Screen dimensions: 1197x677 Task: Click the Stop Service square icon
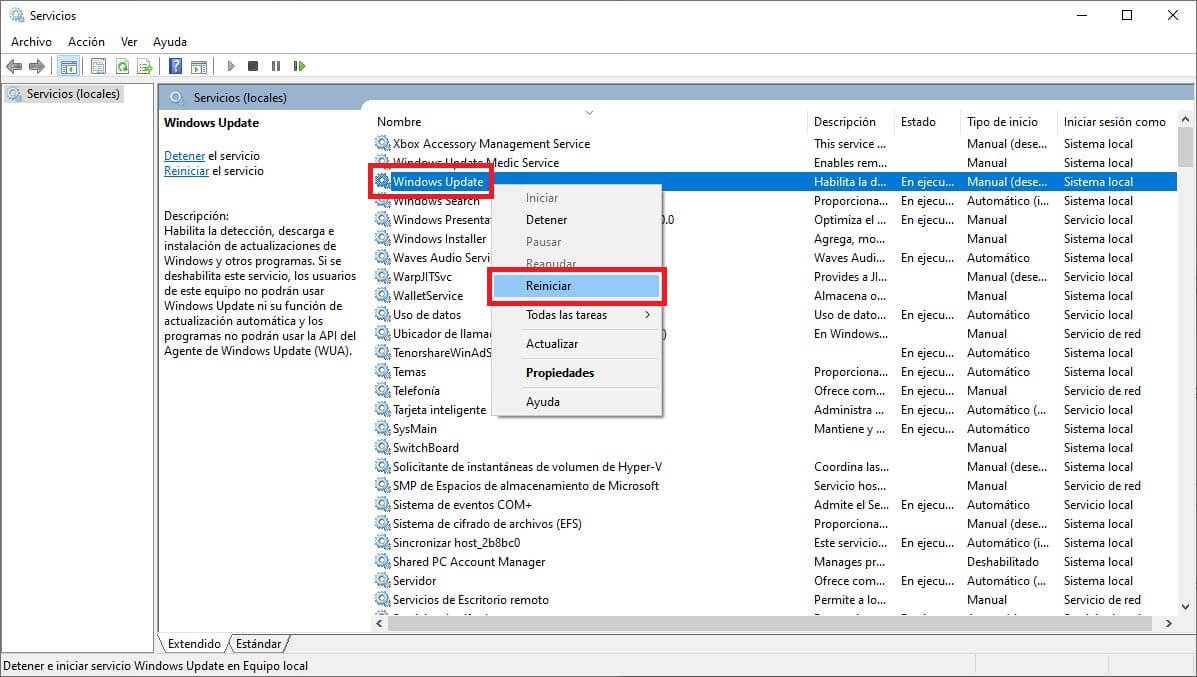tap(253, 66)
